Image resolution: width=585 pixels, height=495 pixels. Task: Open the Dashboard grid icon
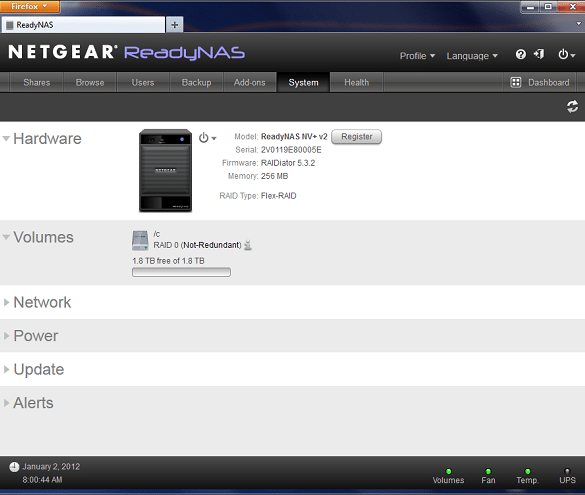(x=516, y=82)
